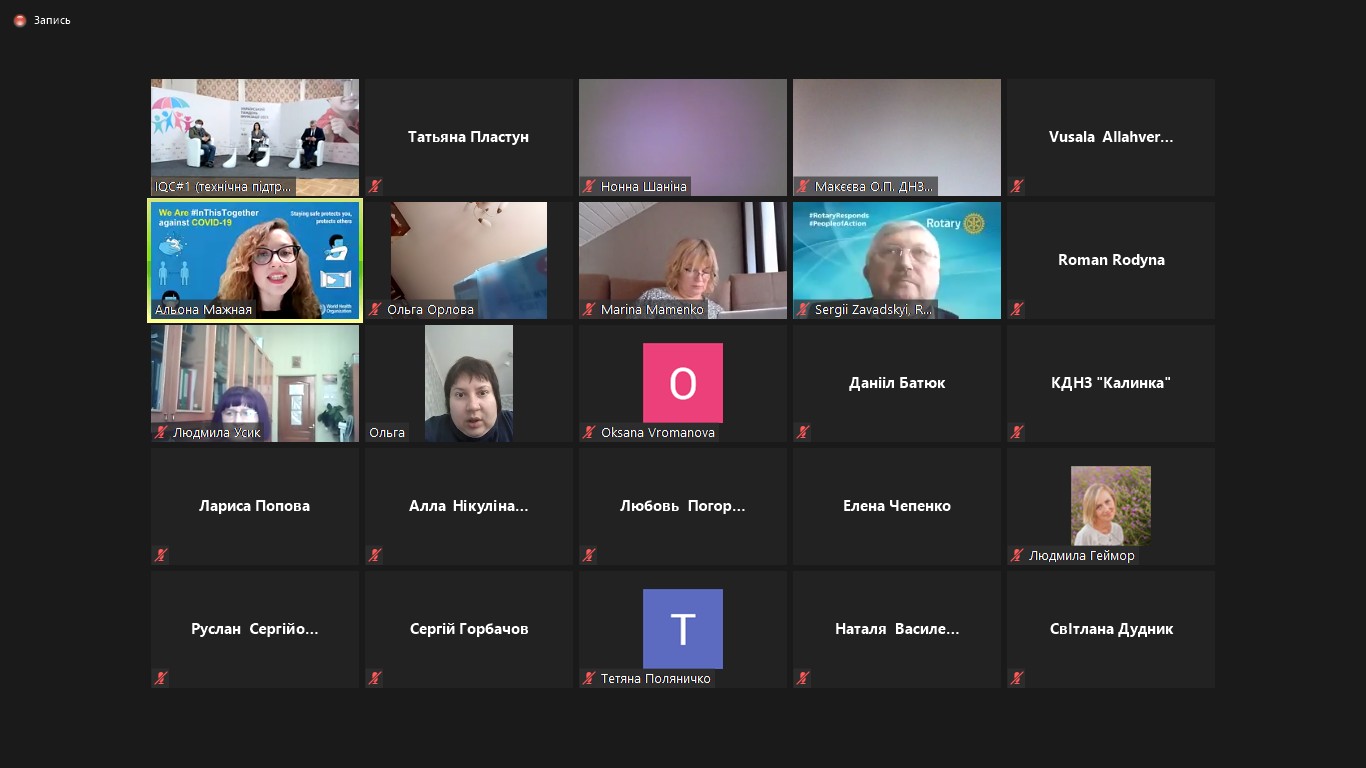Viewport: 1366px width, 768px height.
Task: Click muted mic icon on КДНЗ "Калинка" tile
Action: [x=1017, y=432]
